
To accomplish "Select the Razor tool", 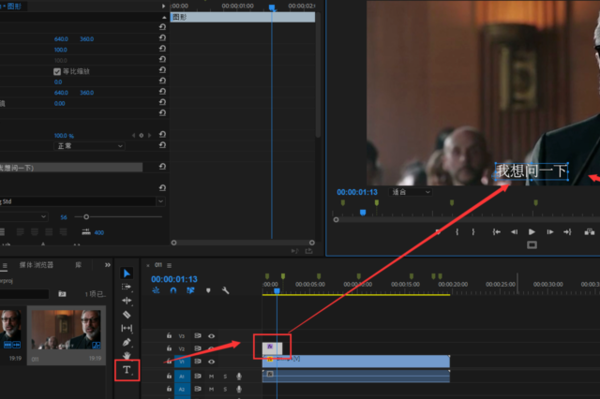I will [127, 314].
